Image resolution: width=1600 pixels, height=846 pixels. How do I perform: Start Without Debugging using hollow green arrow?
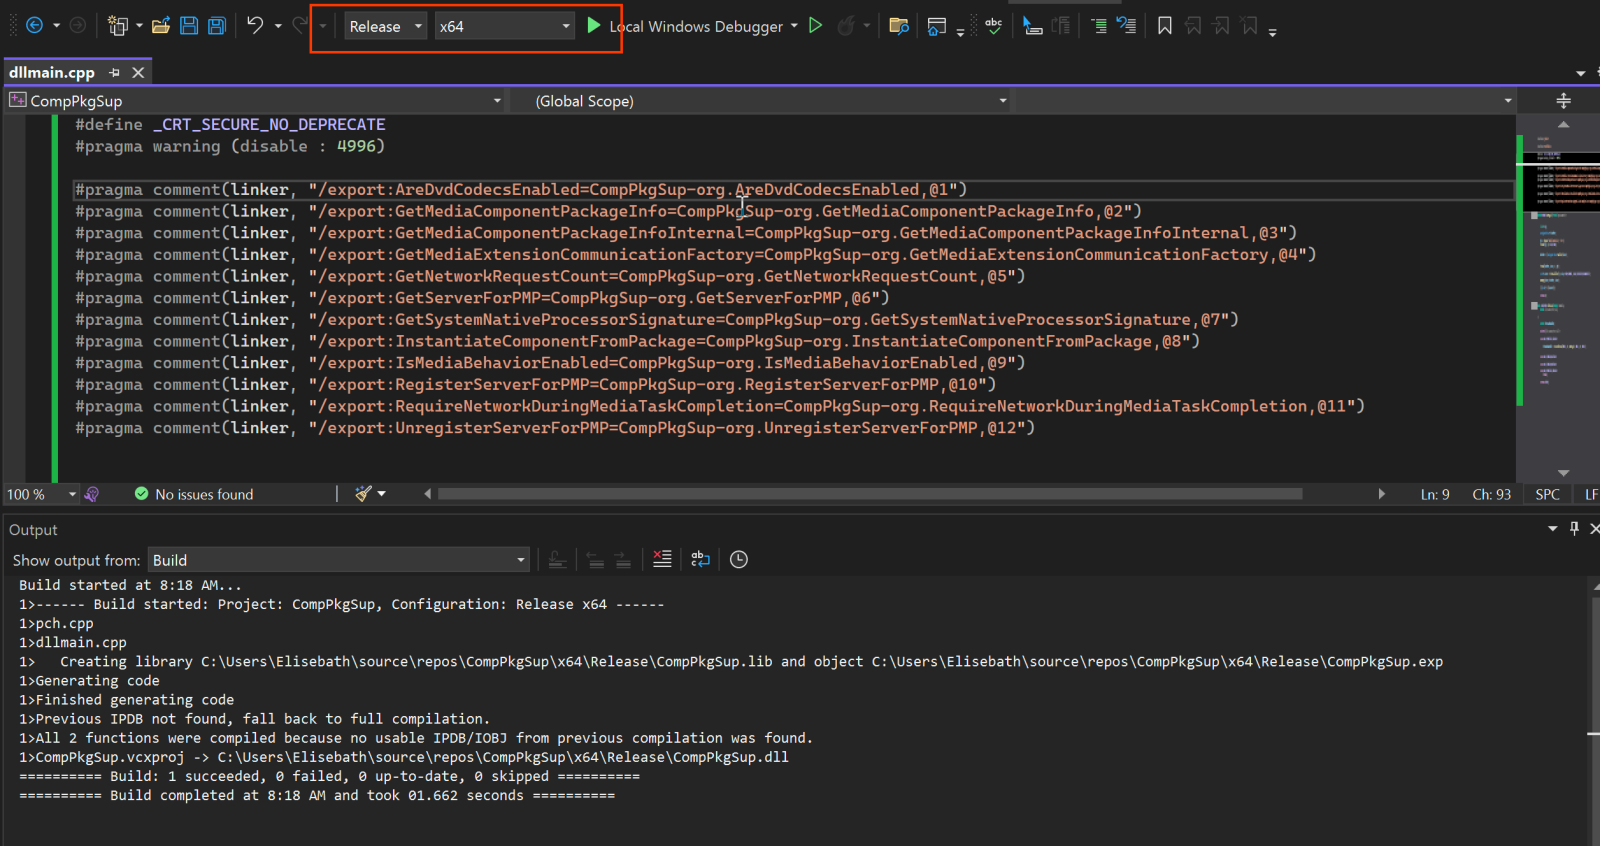point(816,26)
